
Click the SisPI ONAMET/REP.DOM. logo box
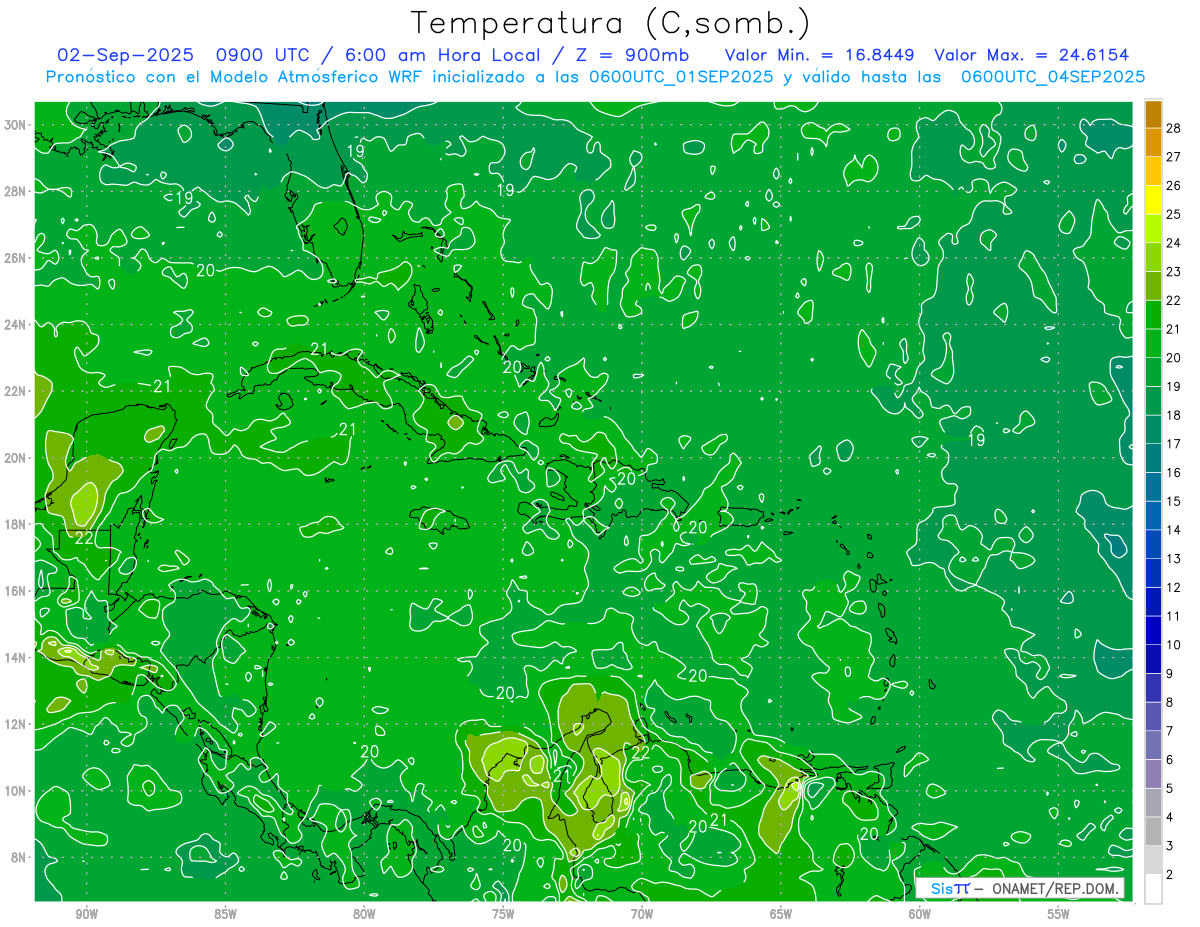tap(1020, 888)
